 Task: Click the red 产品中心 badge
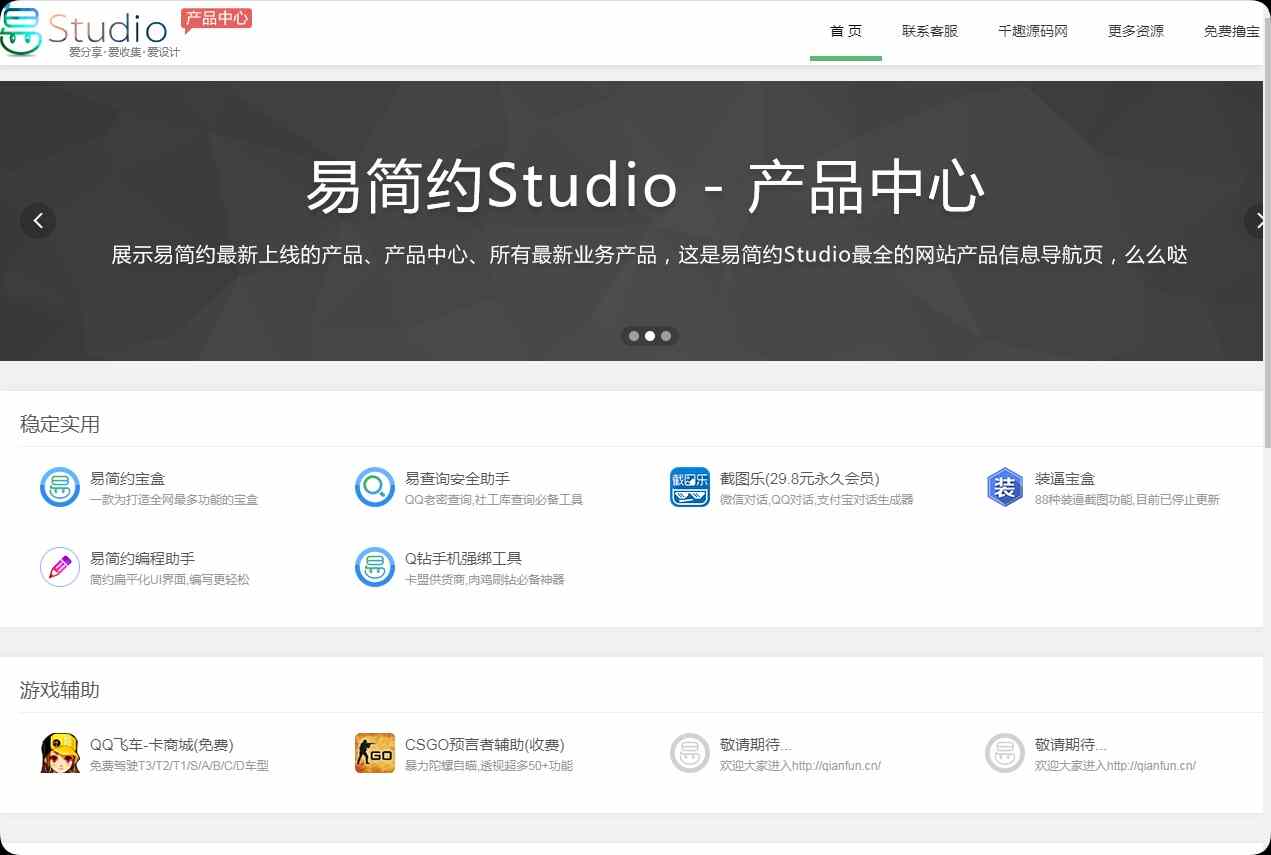pyautogui.click(x=216, y=17)
